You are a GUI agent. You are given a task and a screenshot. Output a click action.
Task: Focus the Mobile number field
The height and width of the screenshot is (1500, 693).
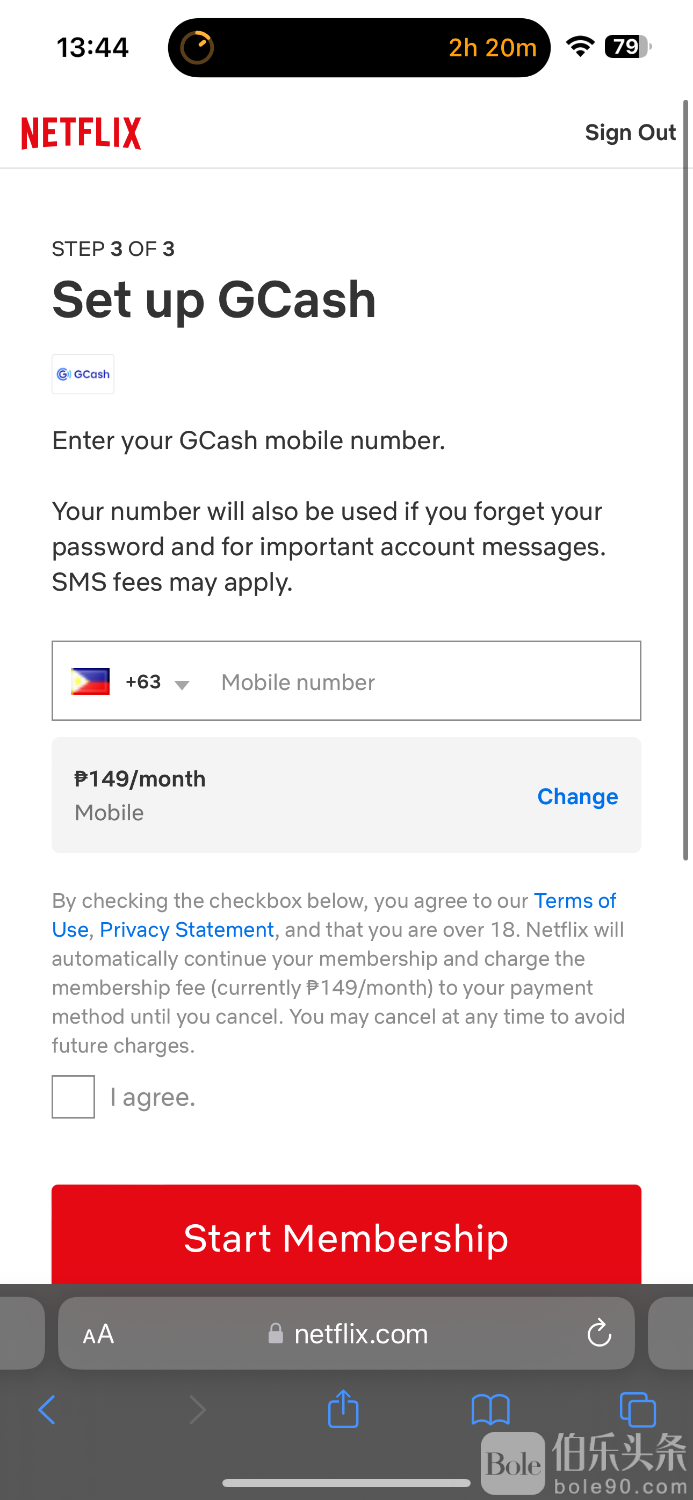click(x=420, y=682)
